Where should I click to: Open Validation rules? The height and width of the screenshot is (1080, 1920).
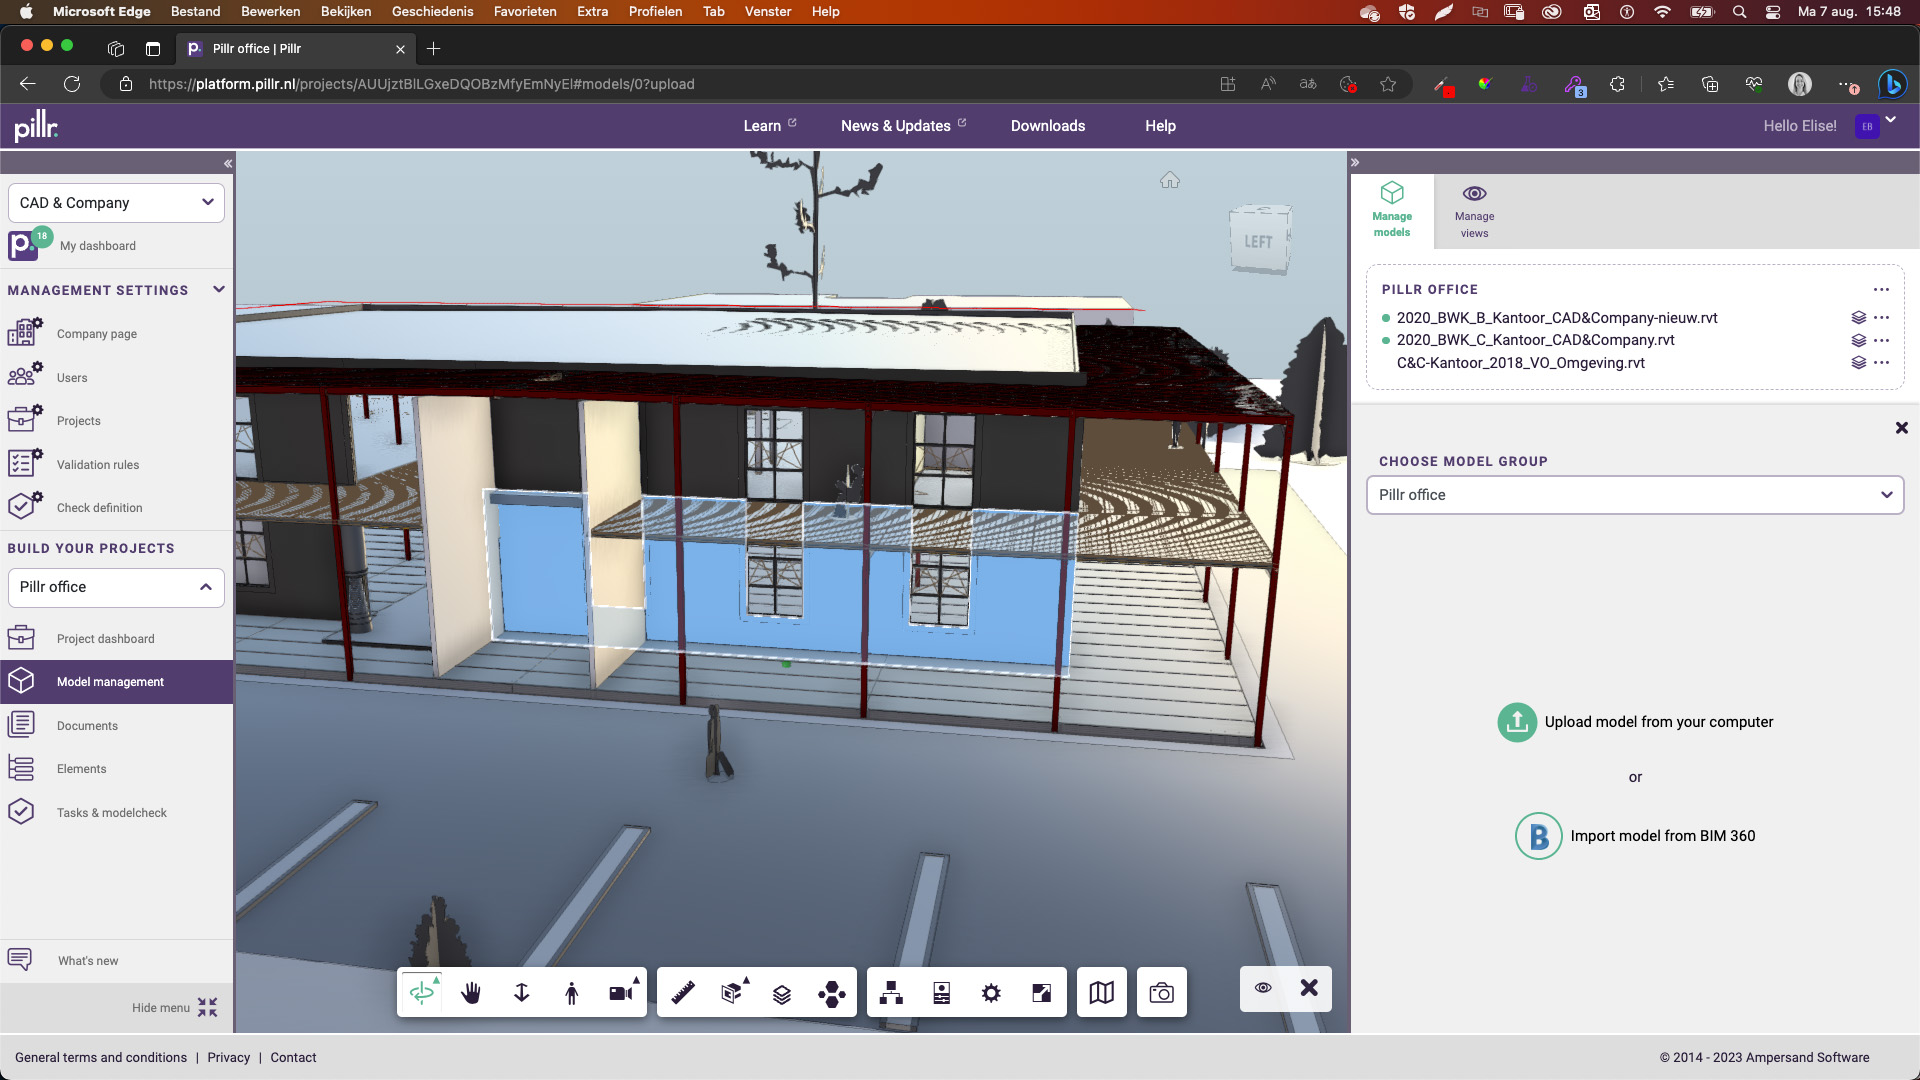(x=98, y=465)
